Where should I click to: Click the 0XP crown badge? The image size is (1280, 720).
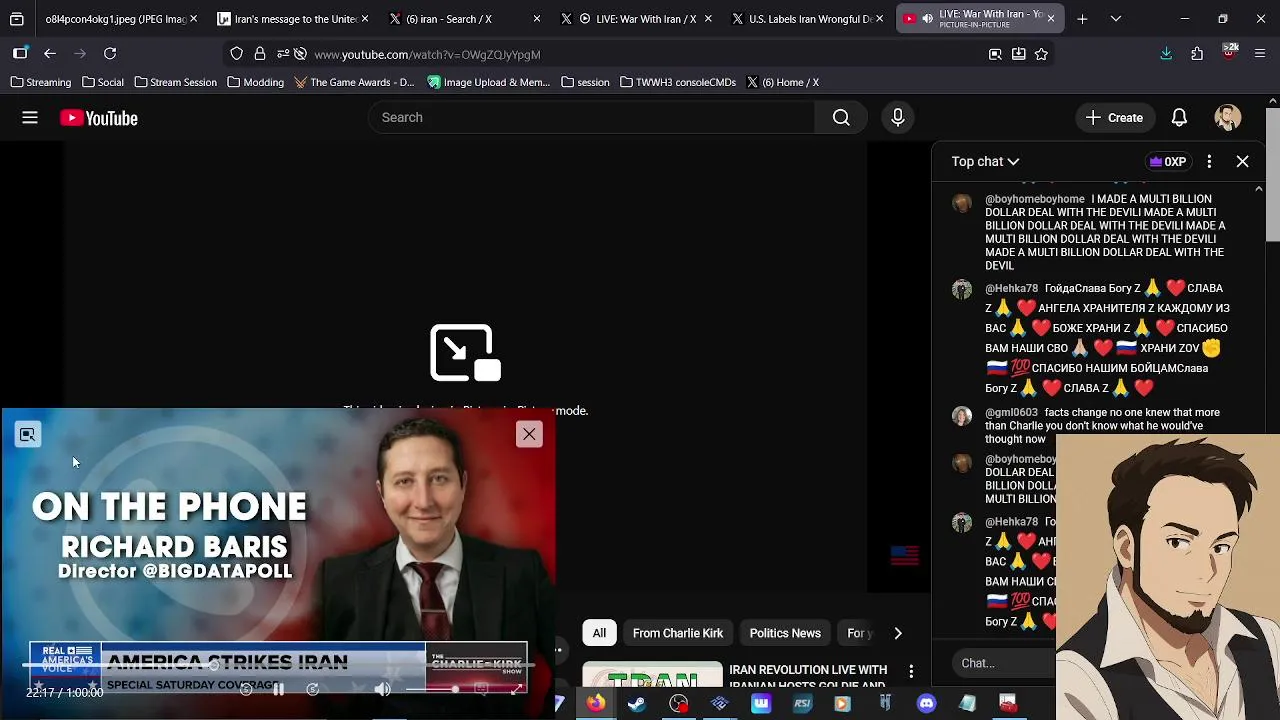point(1167,161)
